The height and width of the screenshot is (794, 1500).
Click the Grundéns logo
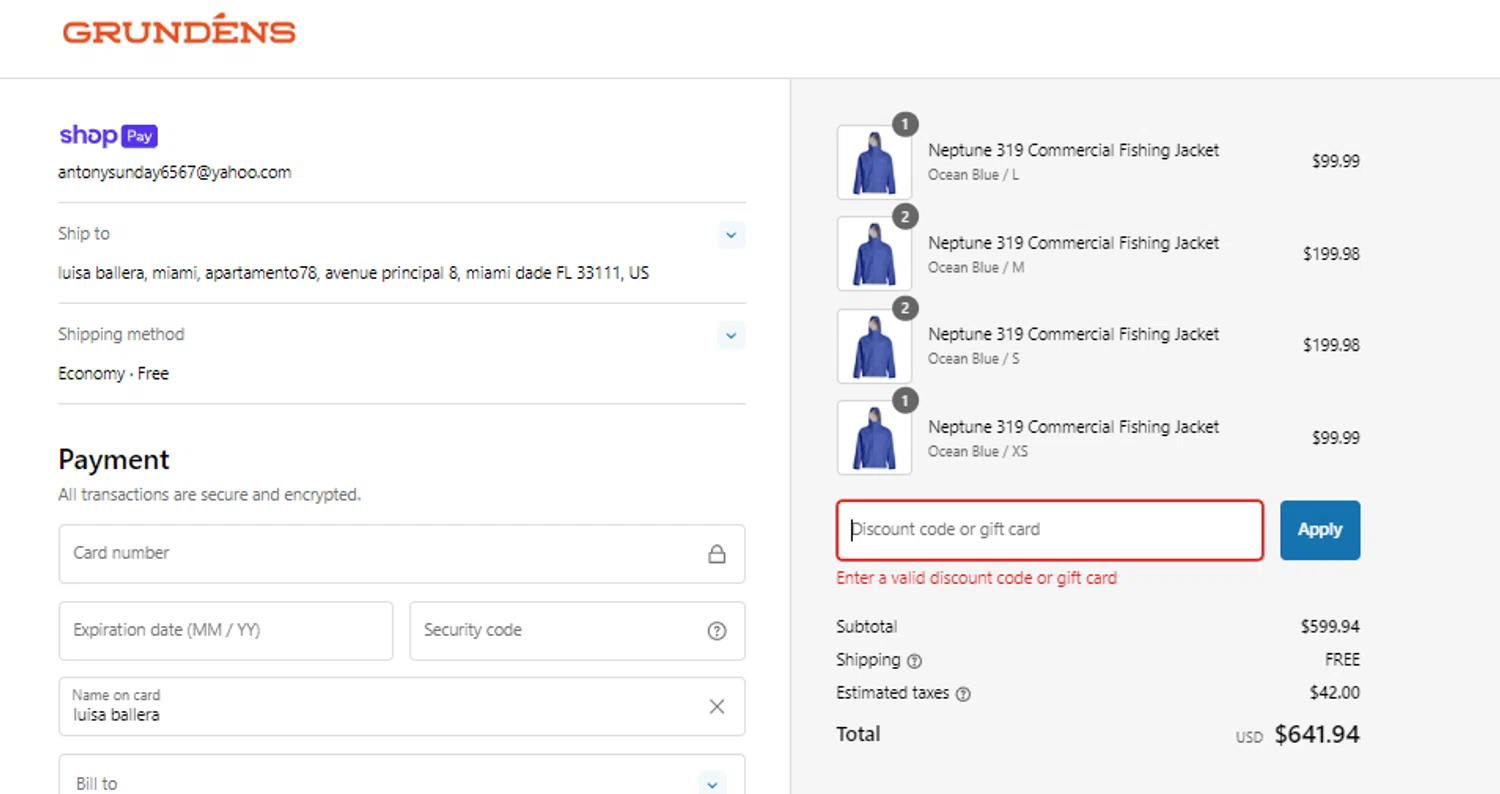point(179,30)
